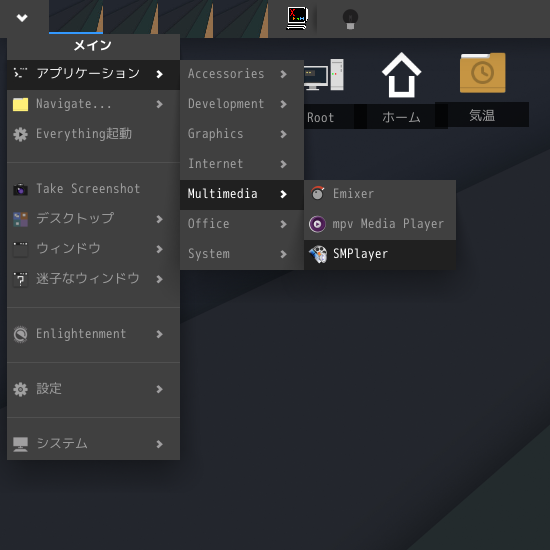Click Everything起動 menu entry
The height and width of the screenshot is (550, 550).
[93, 134]
